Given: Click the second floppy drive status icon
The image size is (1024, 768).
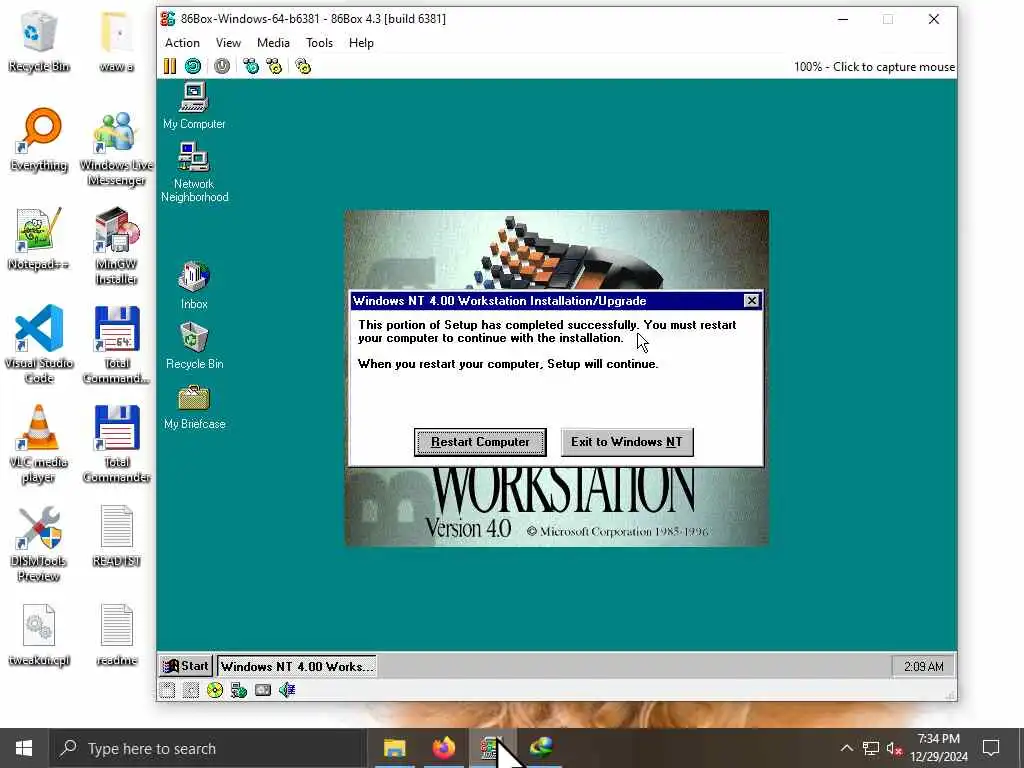Looking at the screenshot, I should point(191,690).
